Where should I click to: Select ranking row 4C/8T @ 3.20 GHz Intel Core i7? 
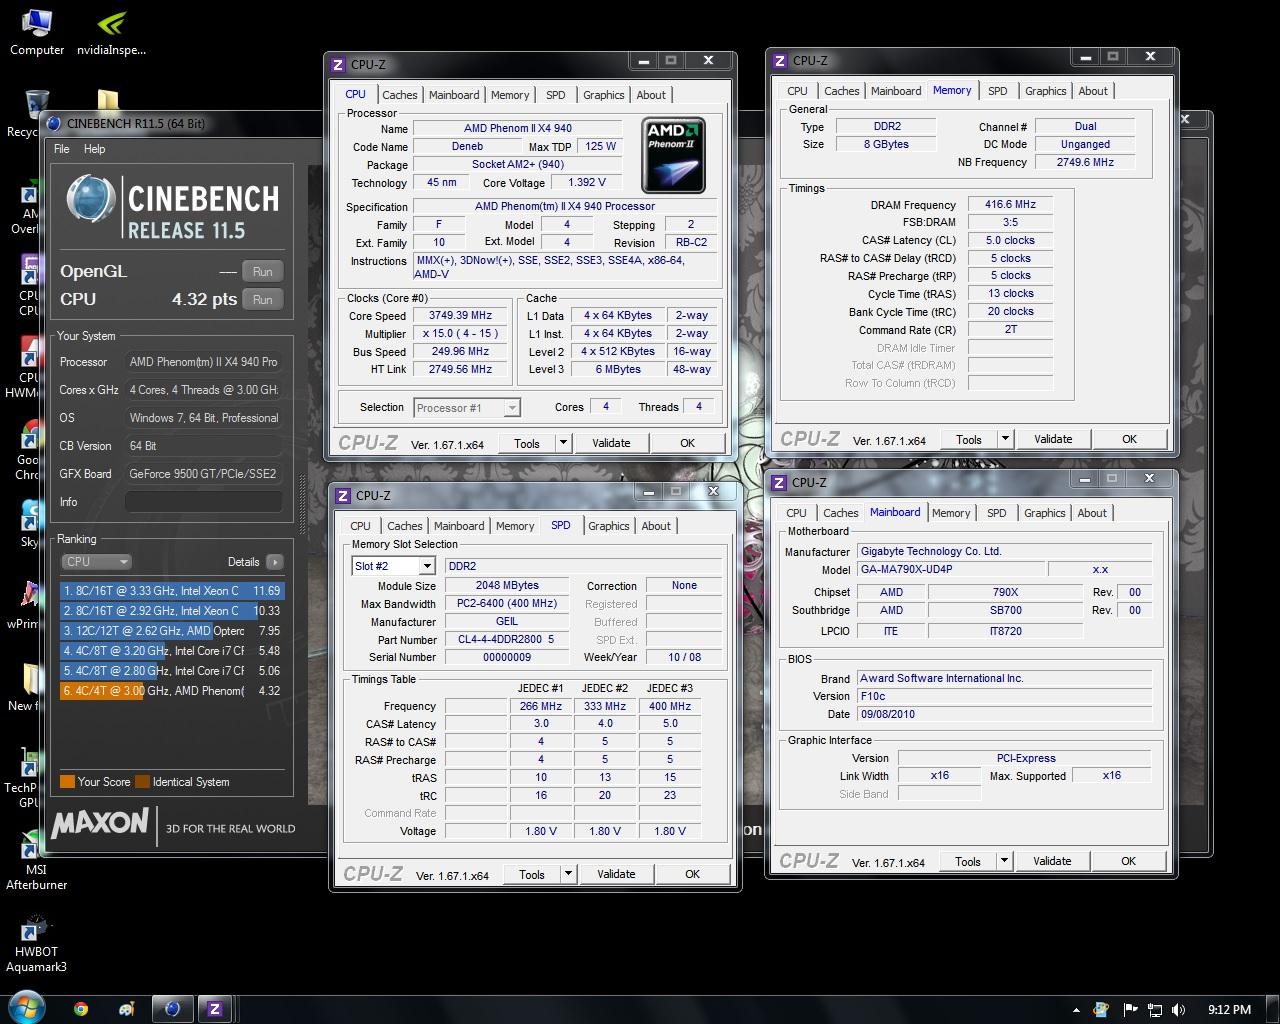[172, 651]
